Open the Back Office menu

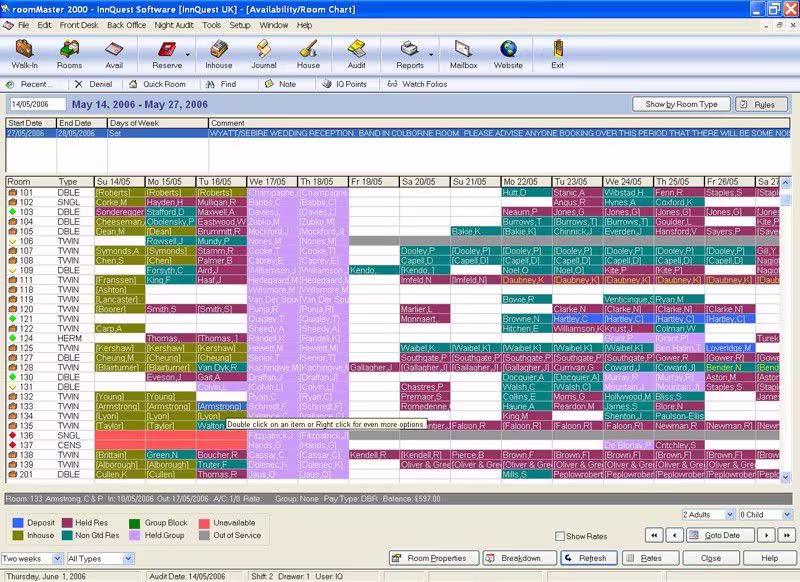coord(127,25)
